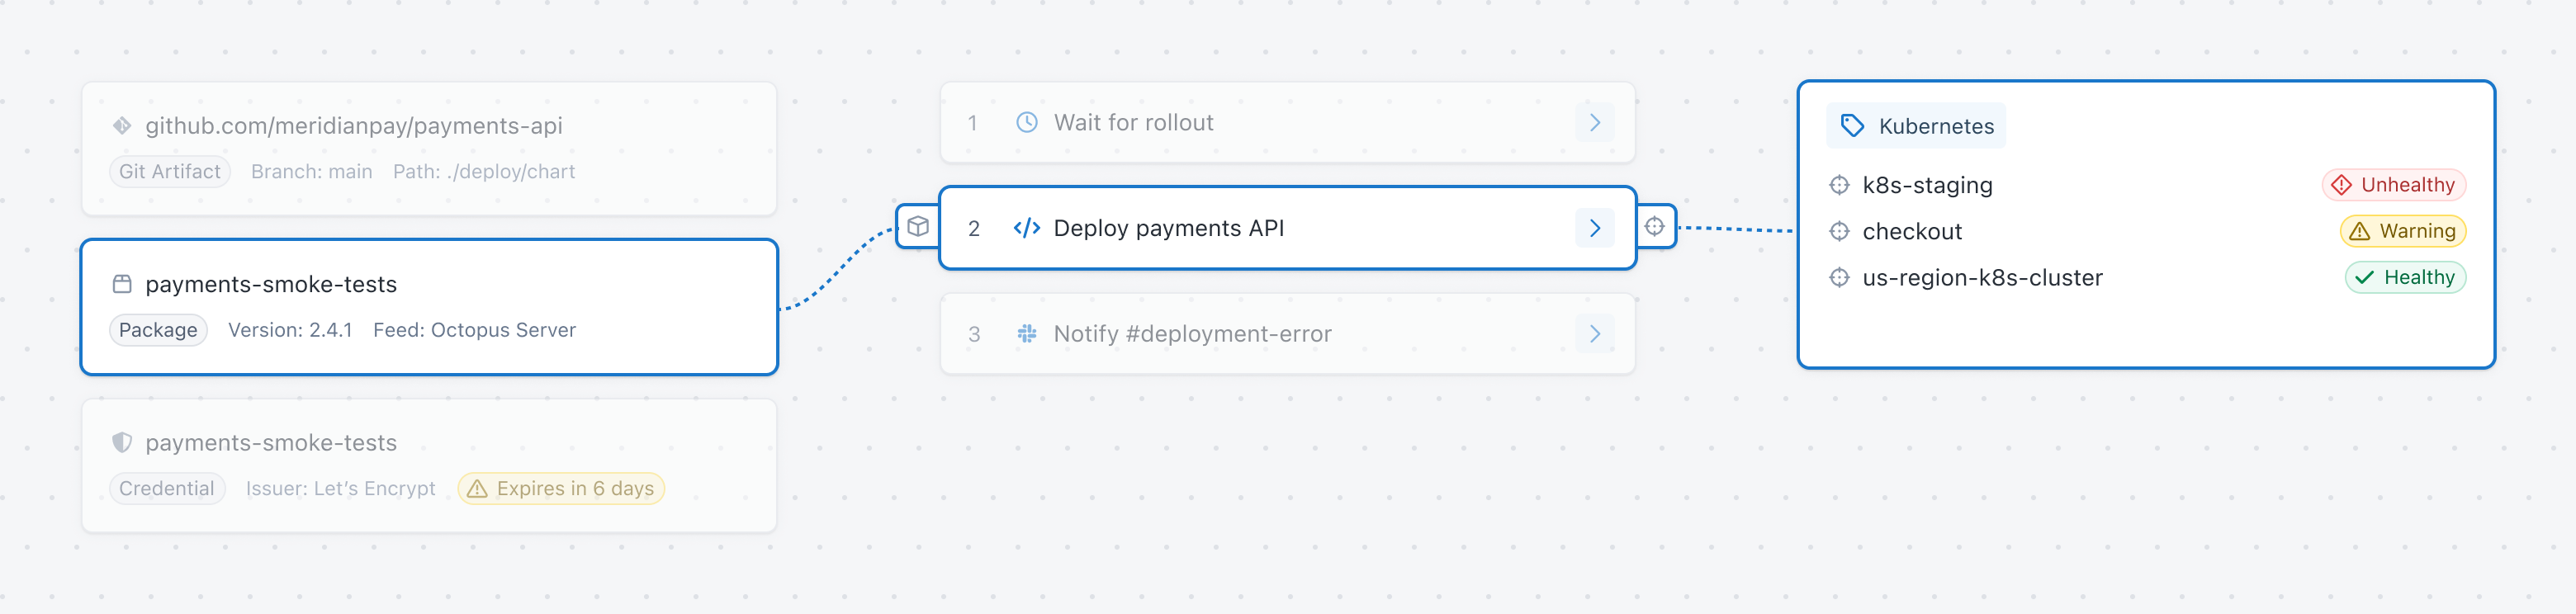
Task: Click the Slack icon on Notify step
Action: pyautogui.click(x=1027, y=334)
